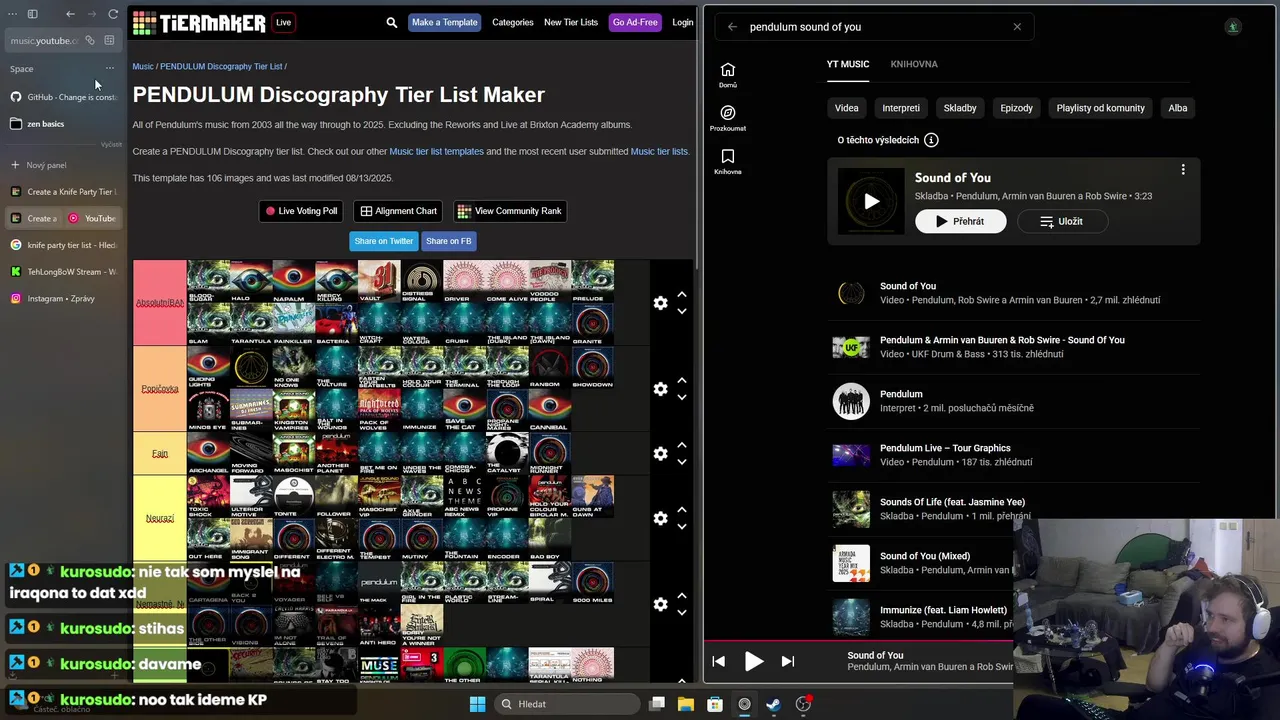Open settings gear for the Fajn tier
The width and height of the screenshot is (1280, 720).
(660, 454)
